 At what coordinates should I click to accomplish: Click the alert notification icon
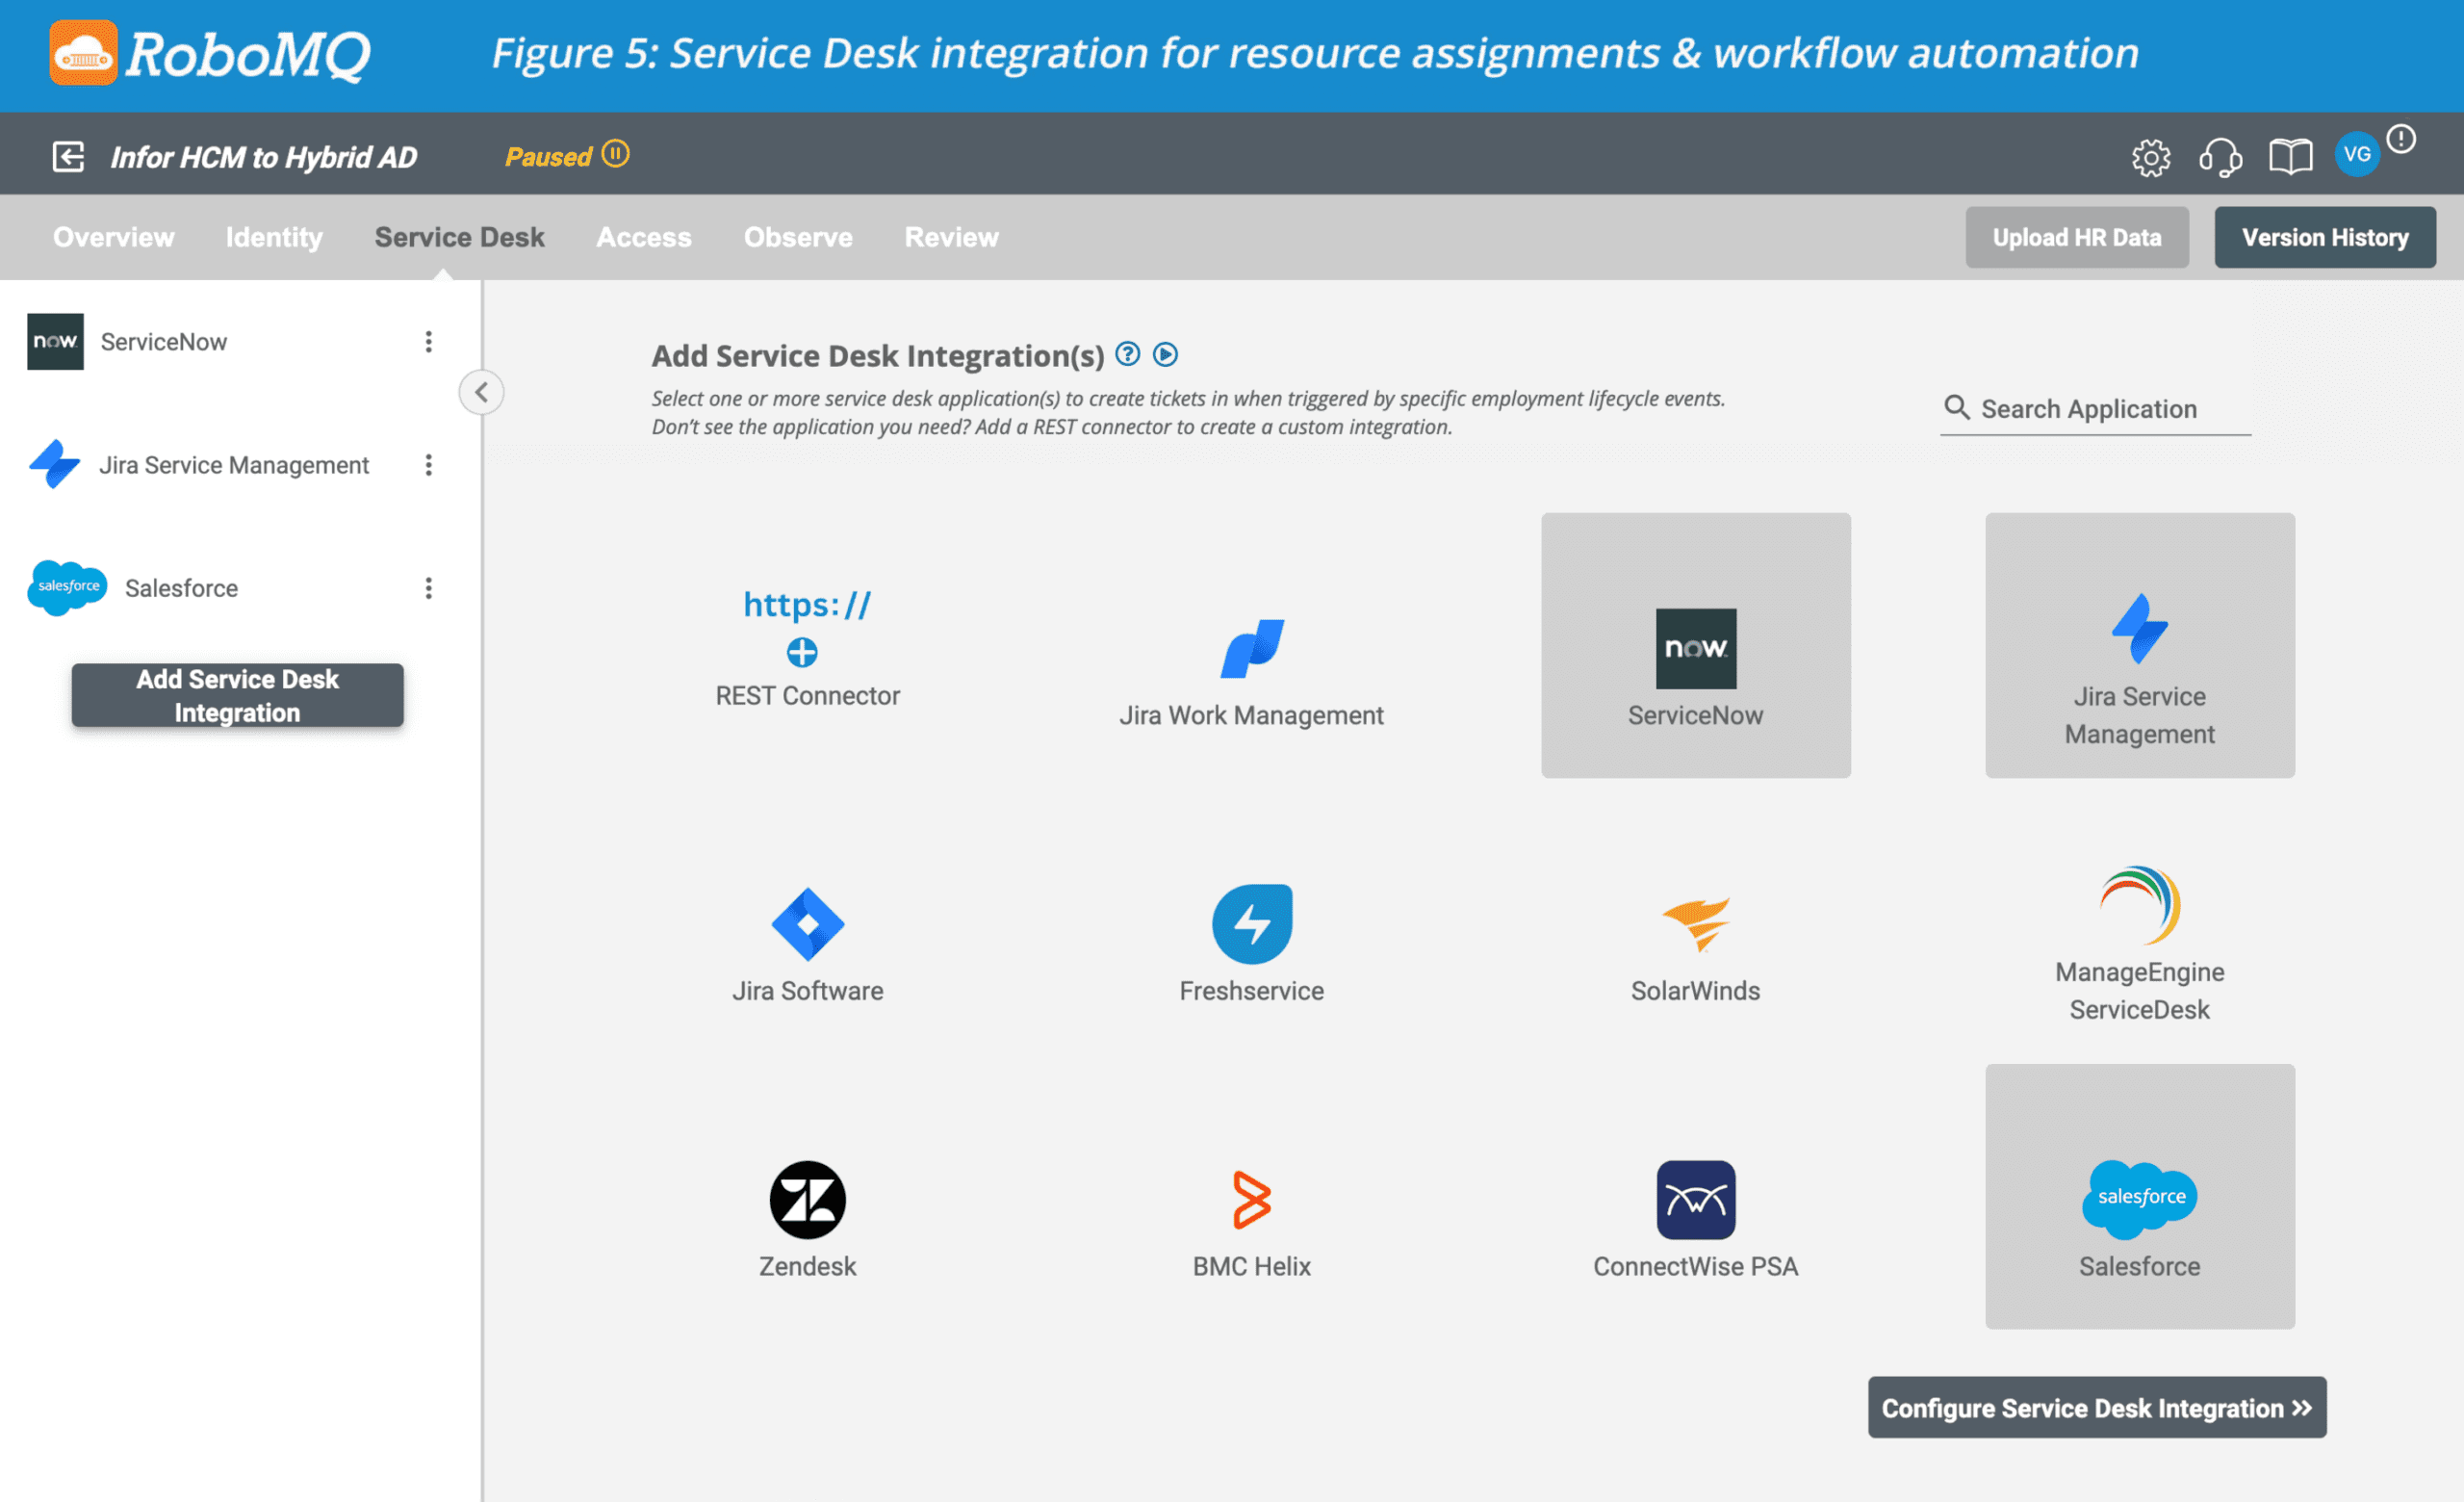click(x=2403, y=138)
